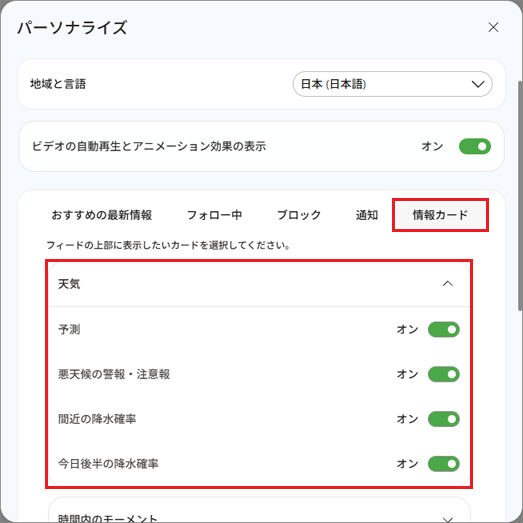The width and height of the screenshot is (523, 523).
Task: Open the ブロック tab
Action: pyautogui.click(x=299, y=215)
